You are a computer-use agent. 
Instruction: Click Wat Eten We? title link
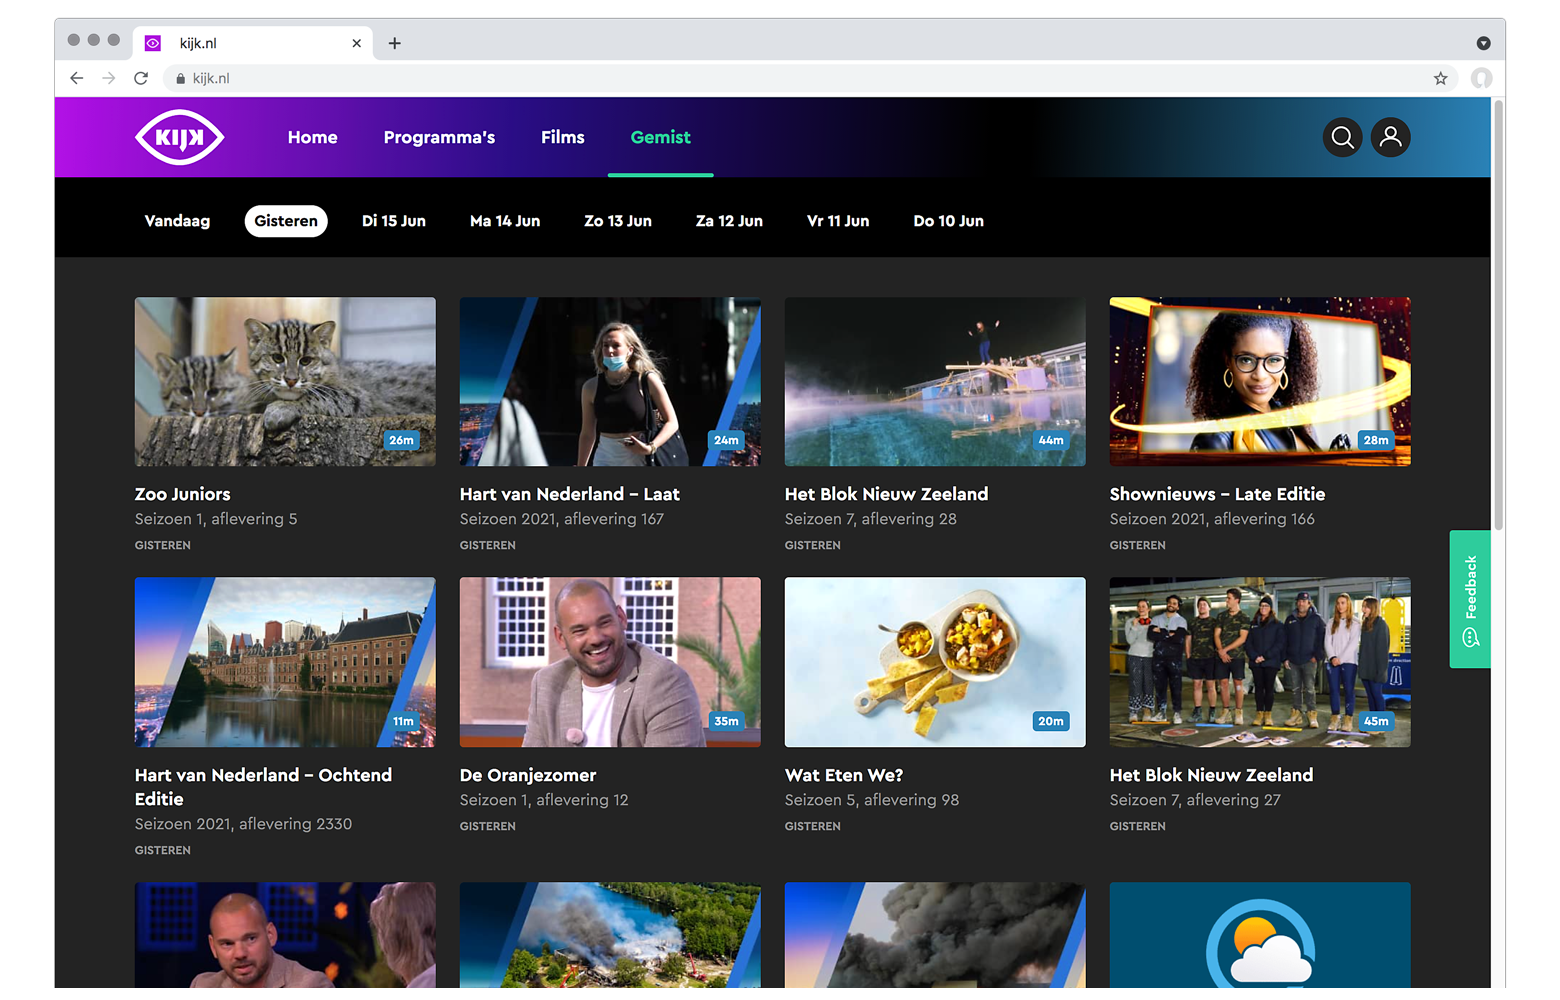coord(844,775)
